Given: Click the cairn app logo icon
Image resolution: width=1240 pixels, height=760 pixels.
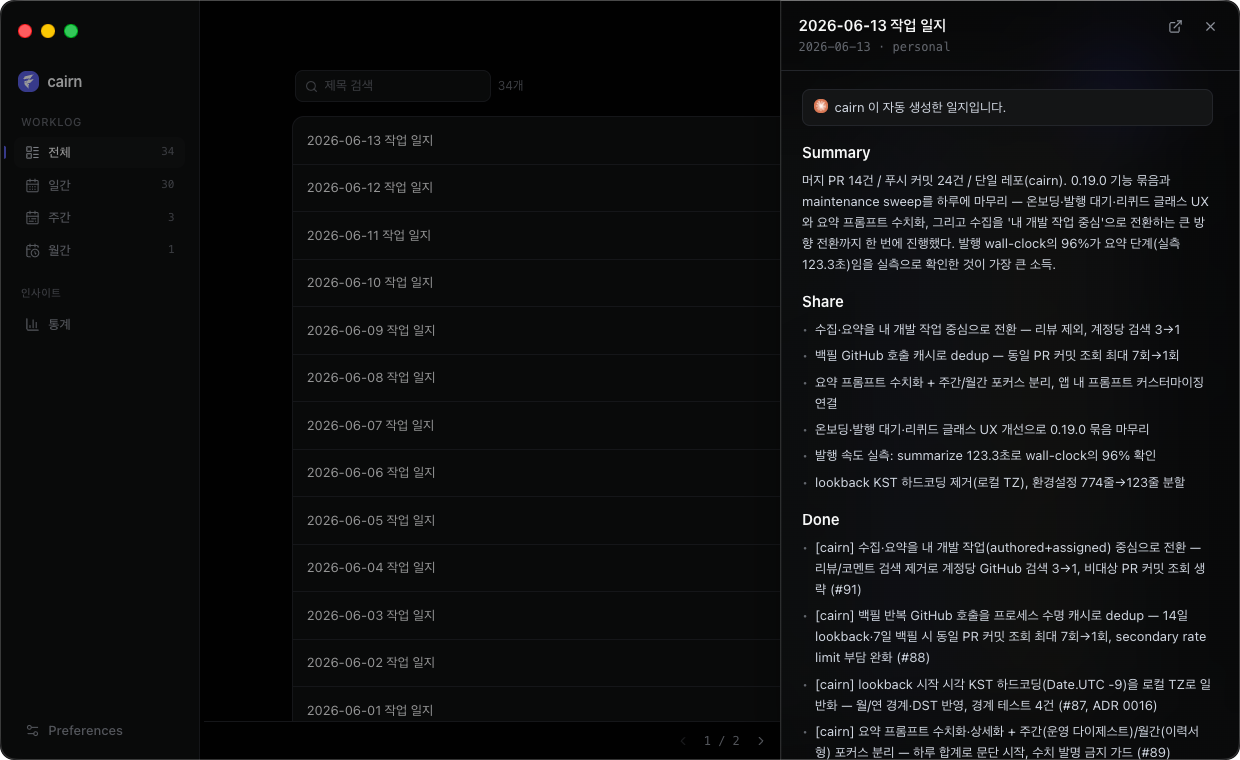Looking at the screenshot, I should [28, 82].
